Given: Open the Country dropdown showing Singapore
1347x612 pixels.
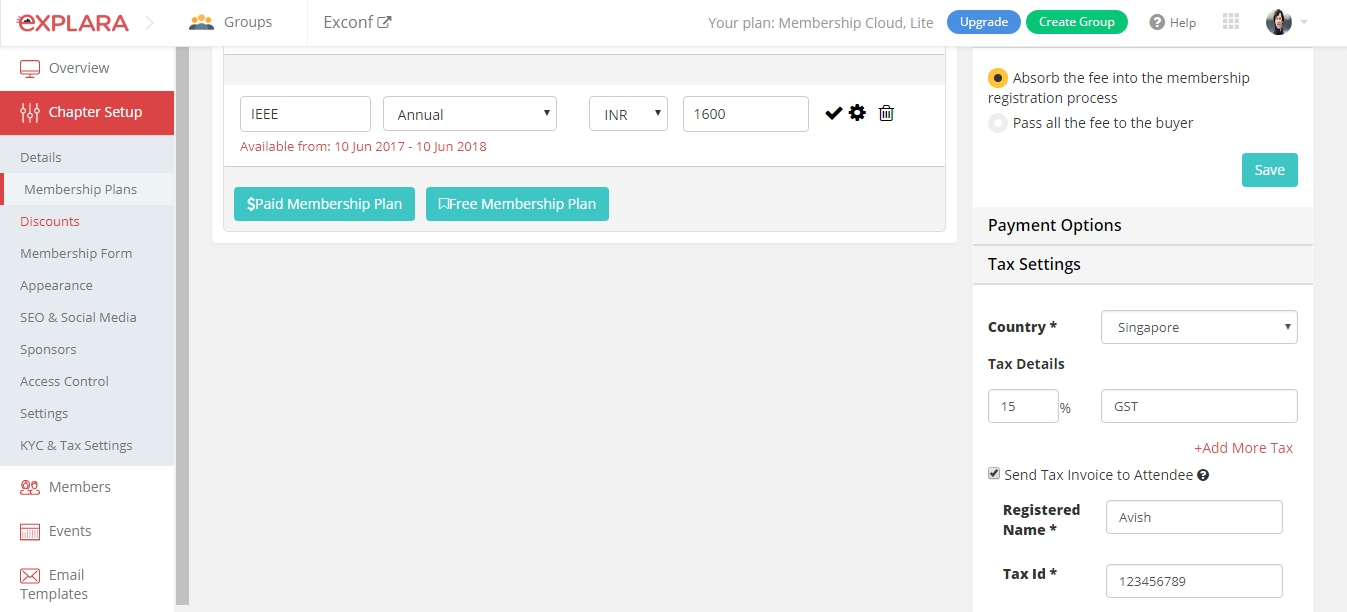Looking at the screenshot, I should (1199, 327).
